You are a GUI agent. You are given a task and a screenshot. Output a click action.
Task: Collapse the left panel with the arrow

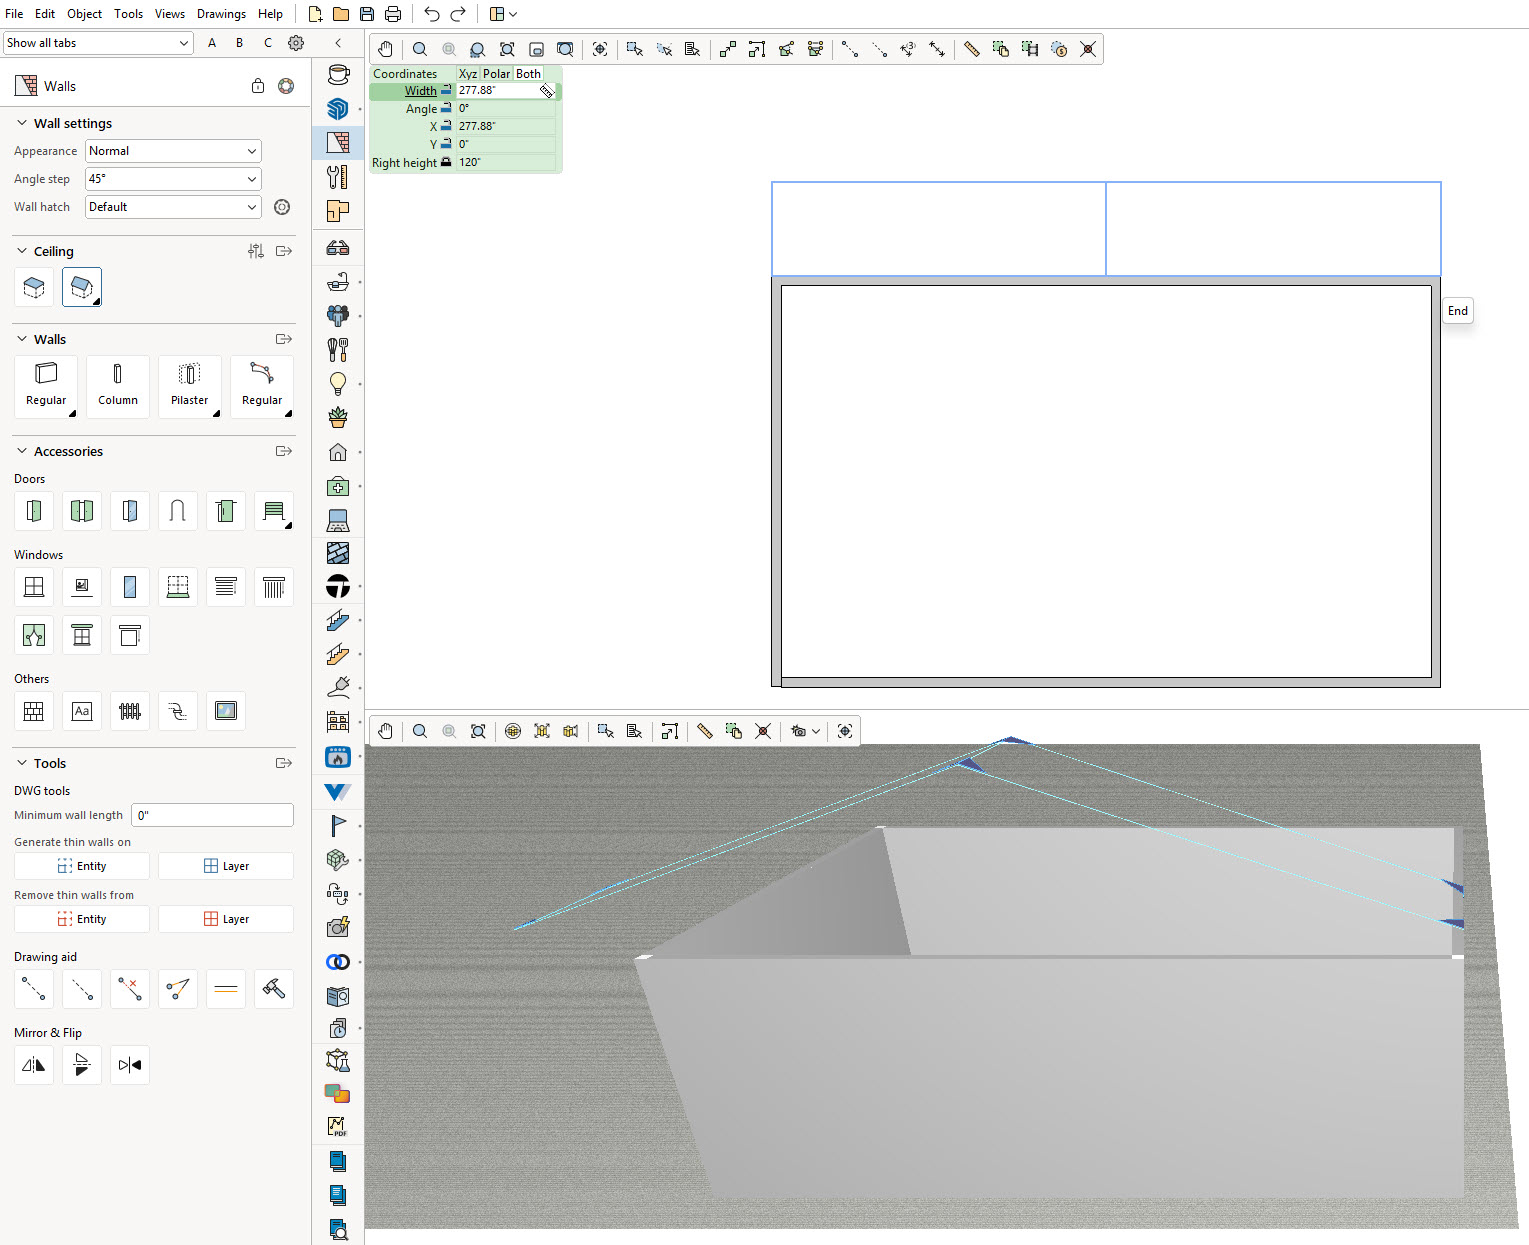click(338, 43)
